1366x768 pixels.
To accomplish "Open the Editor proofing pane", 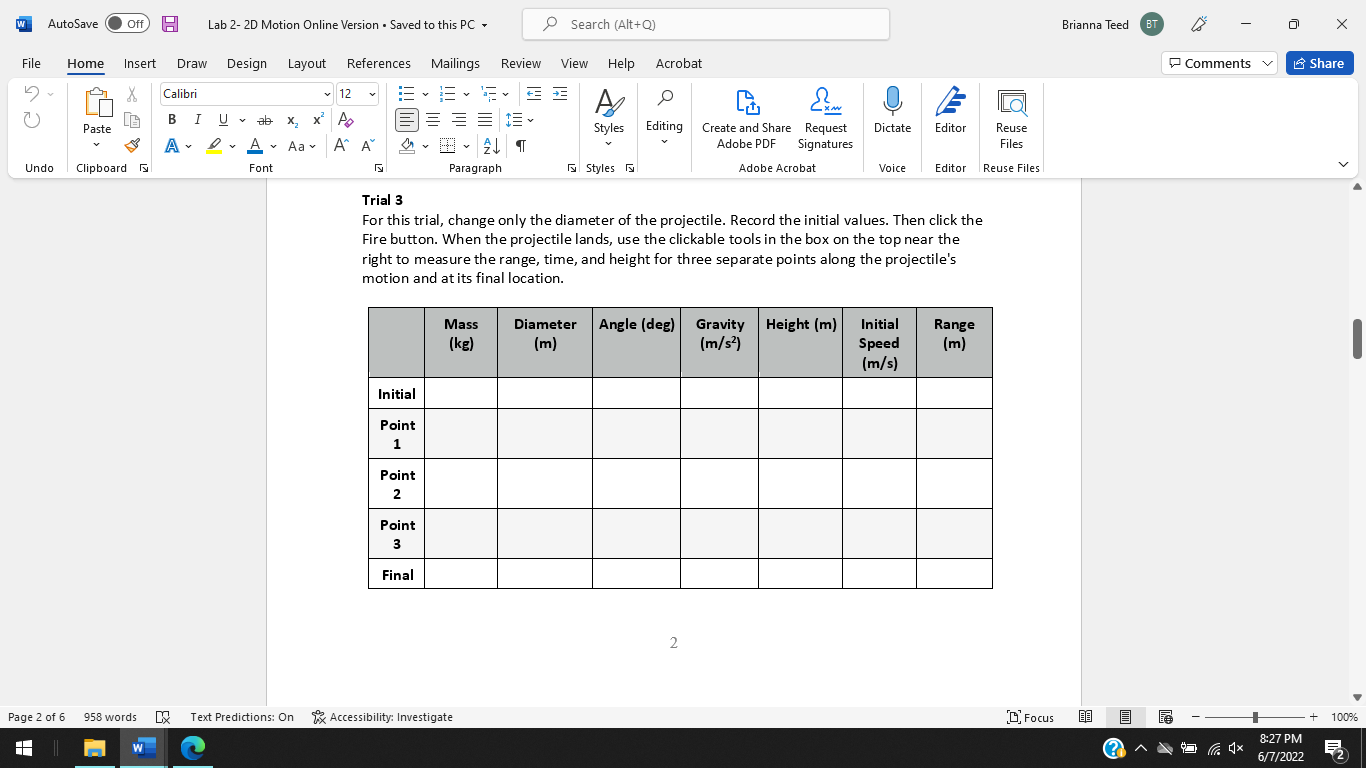I will [x=950, y=111].
